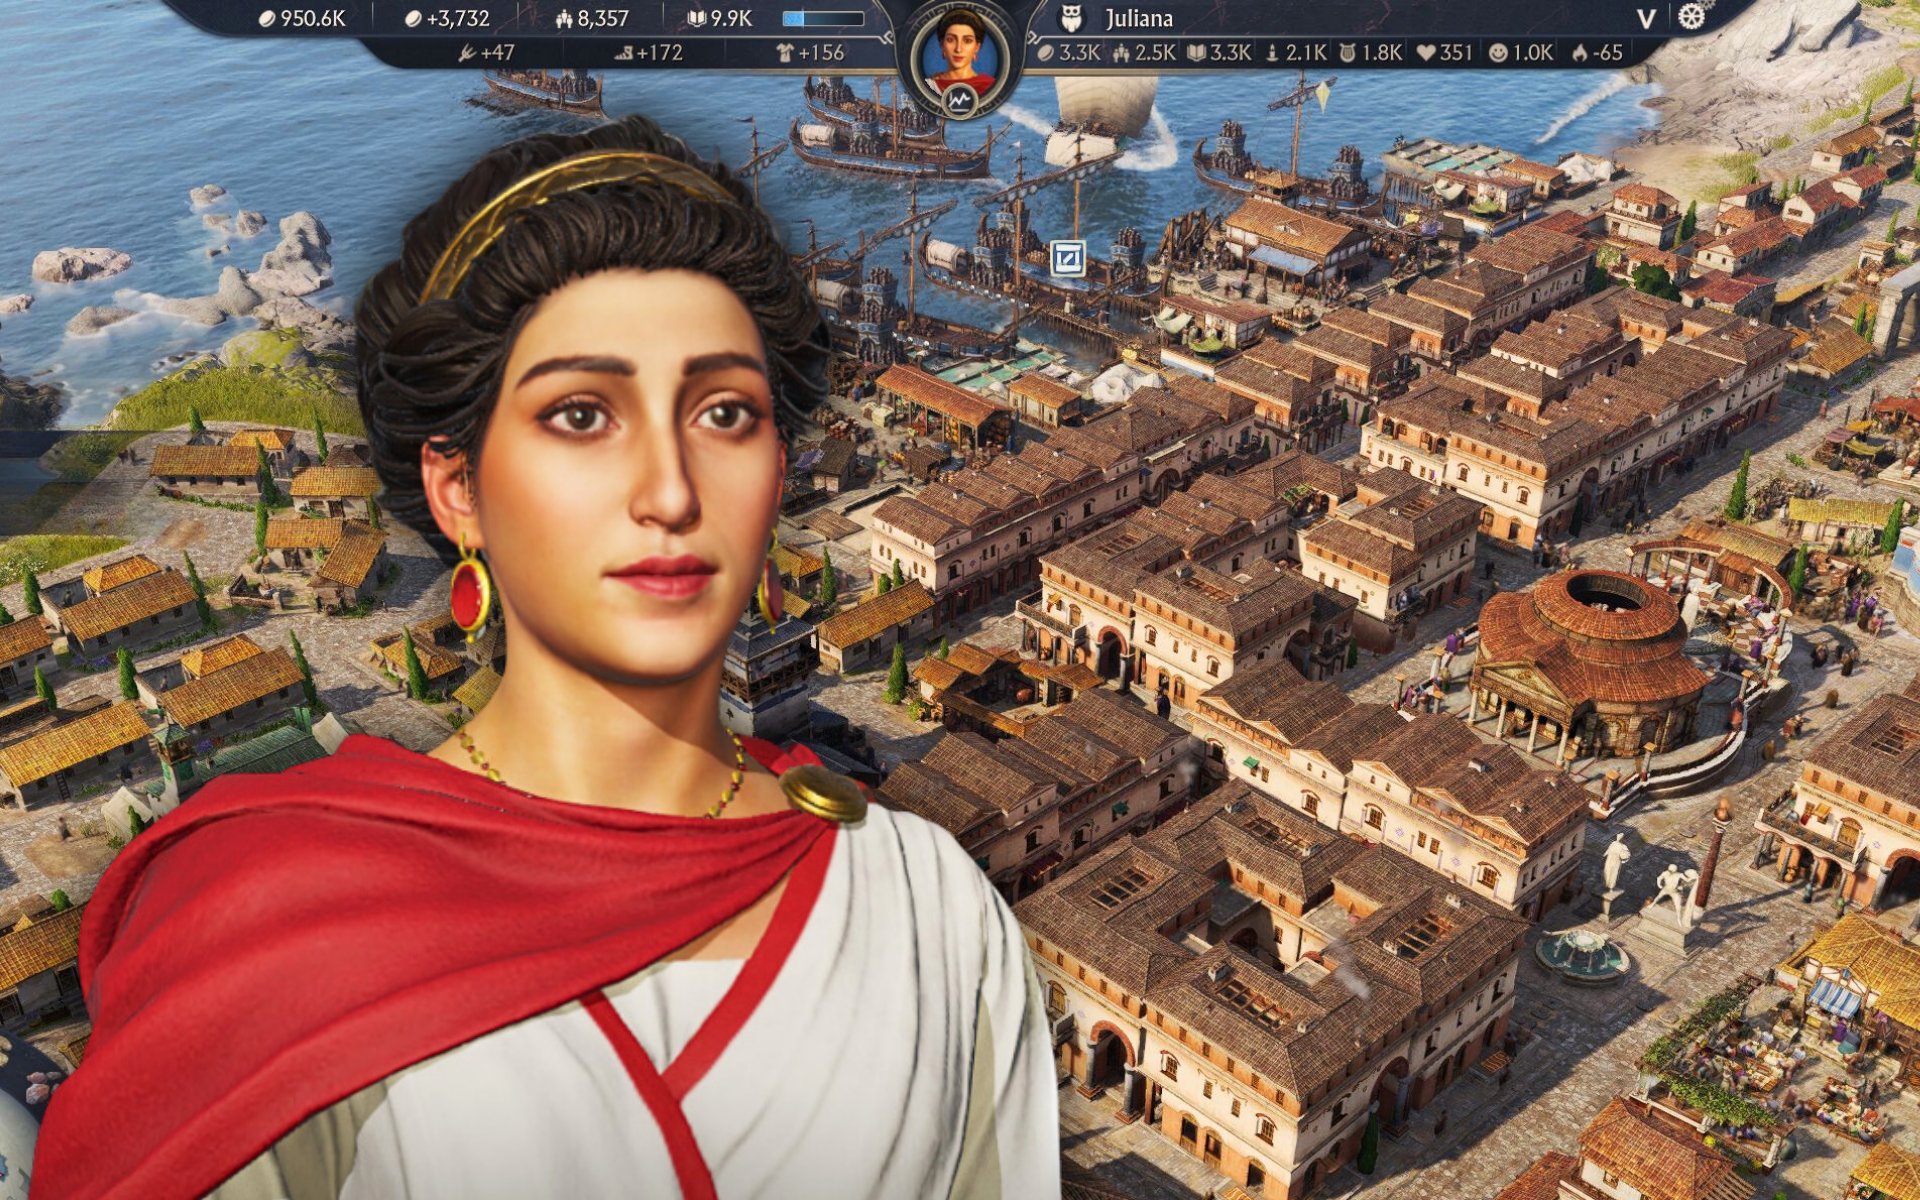This screenshot has width=1920, height=1200.
Task: Click the smiley happiness 1.0K icon
Action: pyautogui.click(x=1497, y=53)
